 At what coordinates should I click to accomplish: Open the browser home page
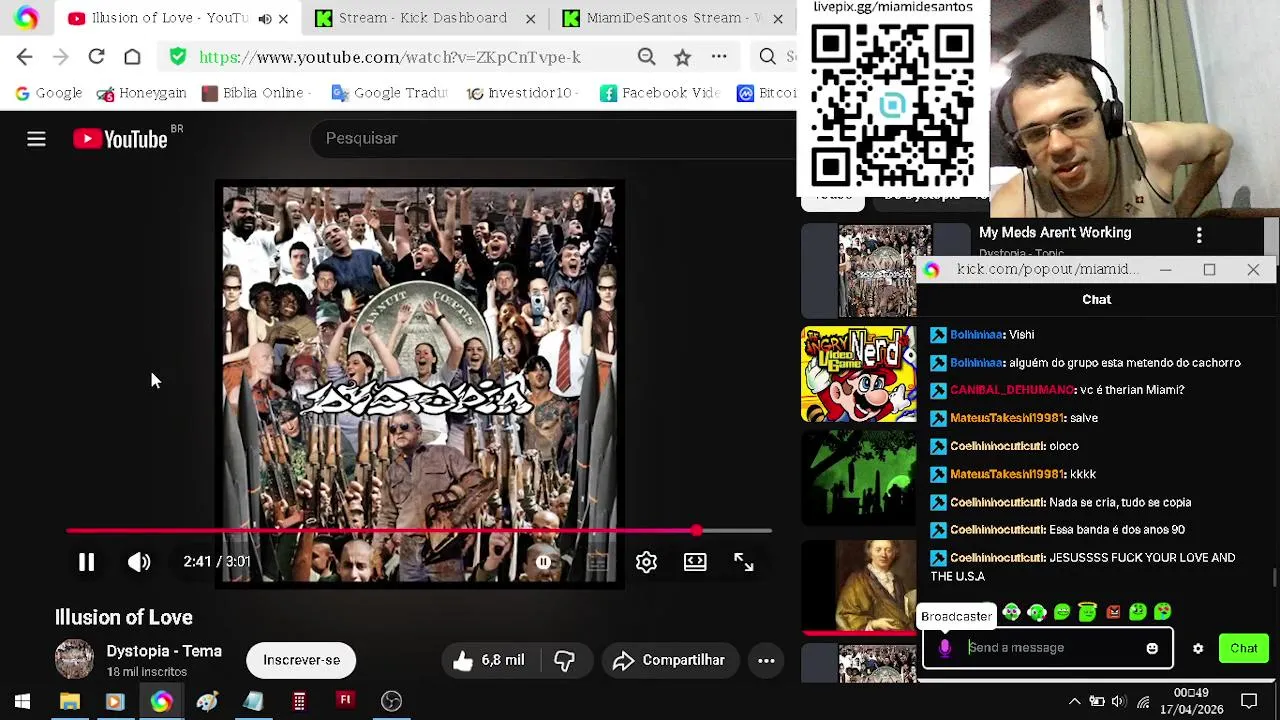coord(132,57)
